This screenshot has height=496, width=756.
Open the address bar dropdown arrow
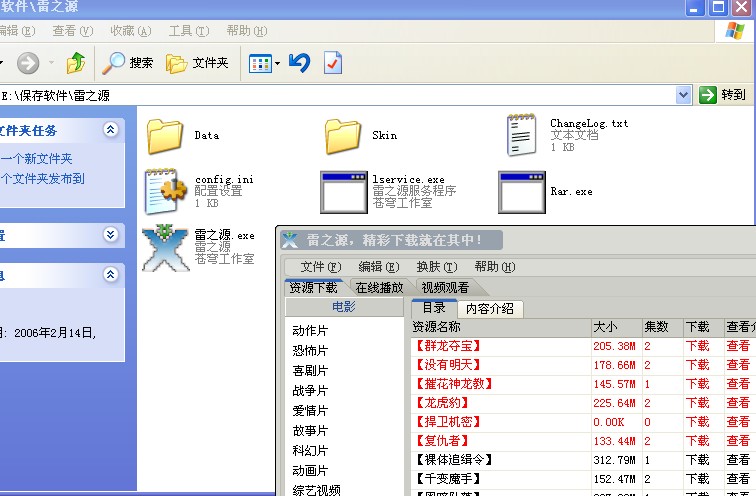click(683, 95)
